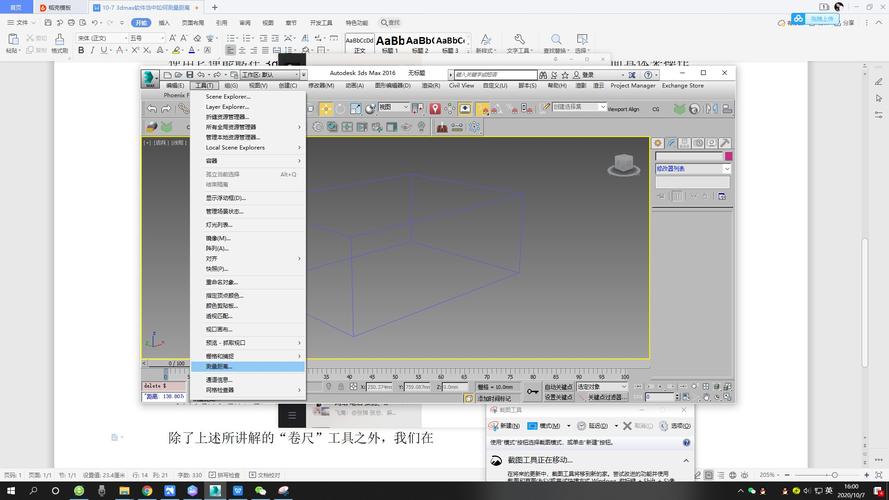Expand the 修改器列表 modifier list dropdown
Viewport: 889px width, 500px height.
click(x=692, y=169)
